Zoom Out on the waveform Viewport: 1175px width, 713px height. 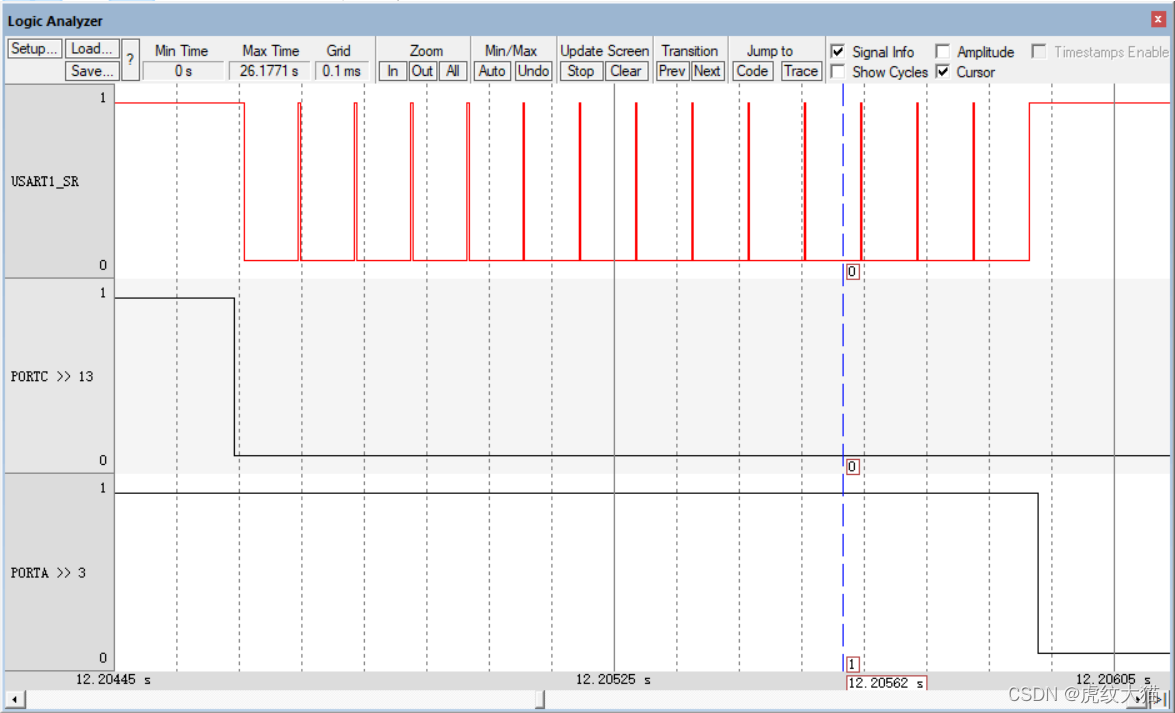pos(423,71)
